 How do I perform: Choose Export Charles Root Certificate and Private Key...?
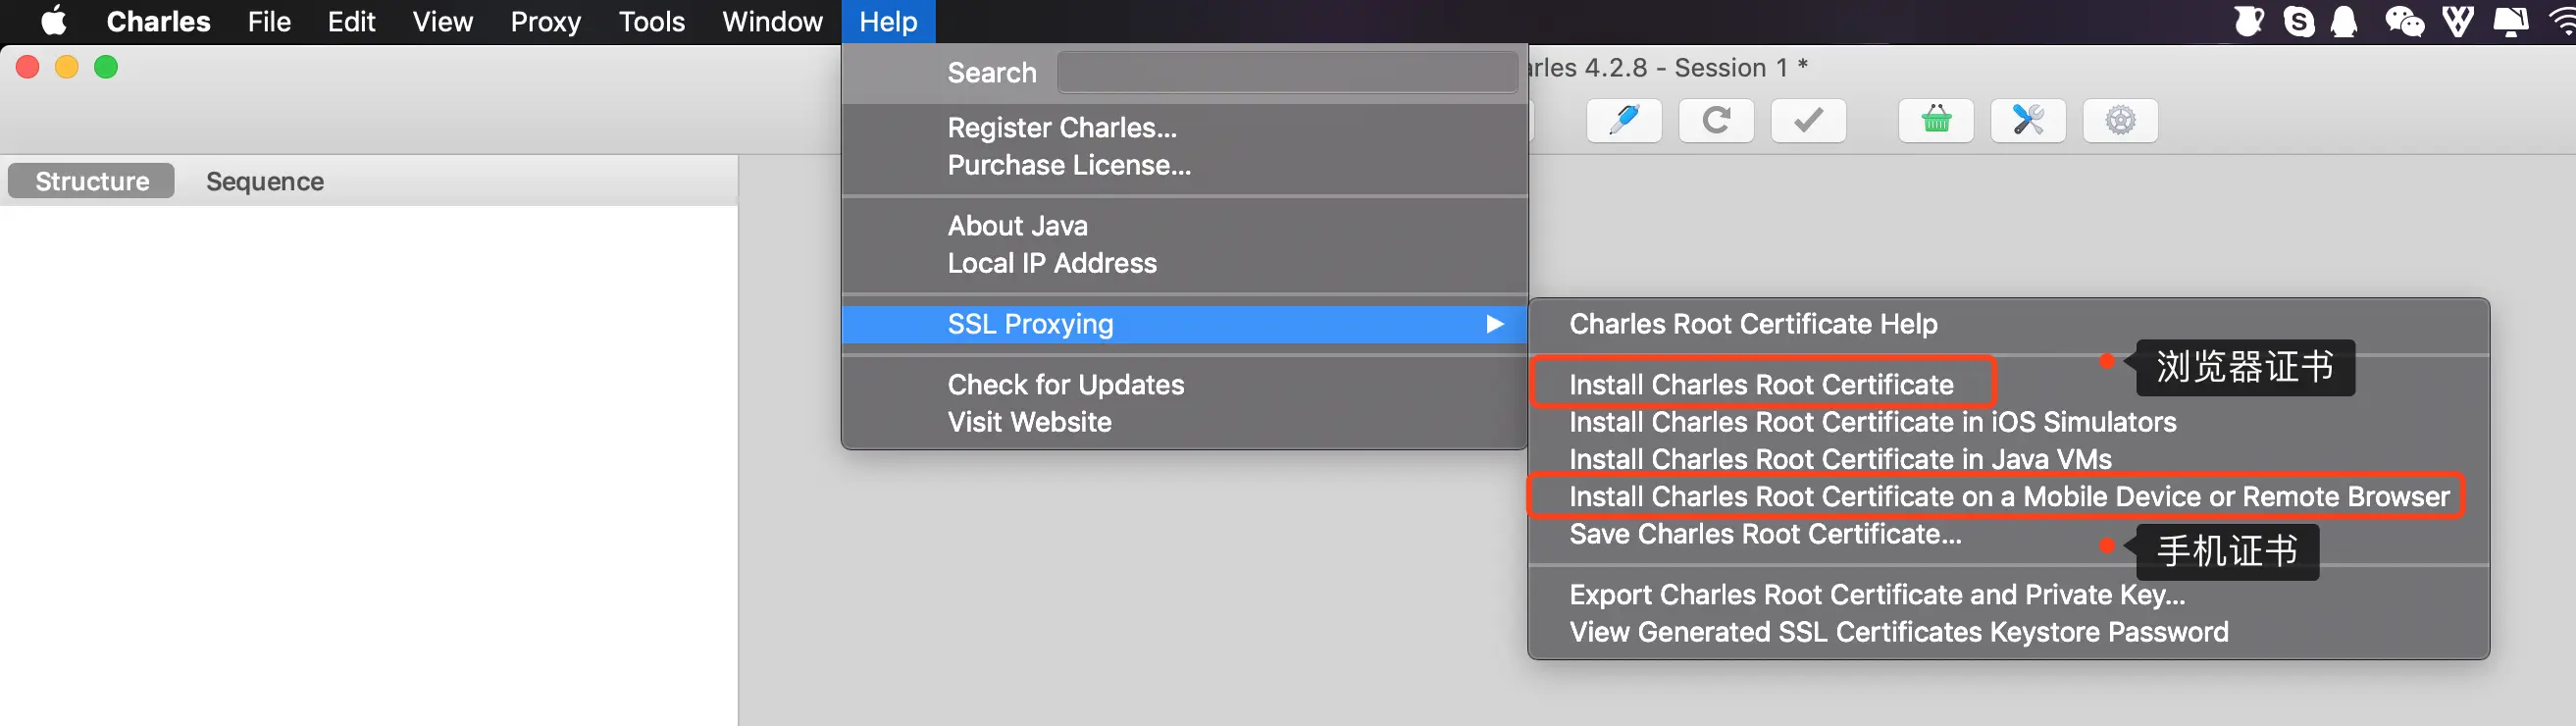coord(2008,595)
